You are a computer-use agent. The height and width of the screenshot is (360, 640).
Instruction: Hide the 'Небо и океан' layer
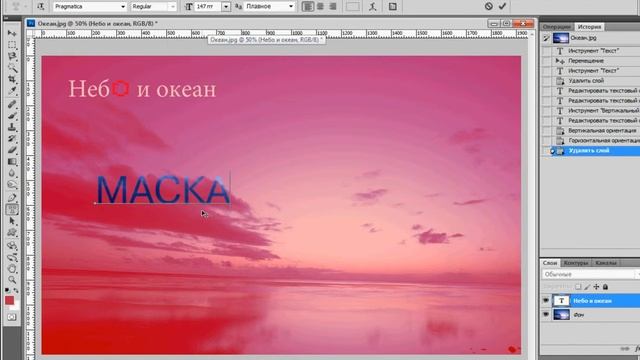pyautogui.click(x=546, y=301)
